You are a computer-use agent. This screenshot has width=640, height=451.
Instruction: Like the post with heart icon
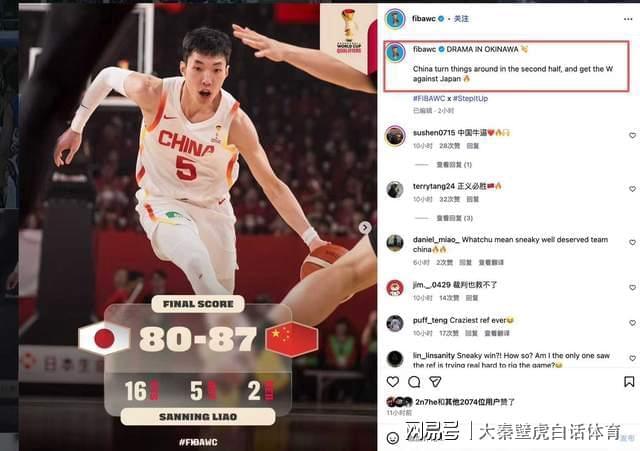click(393, 382)
